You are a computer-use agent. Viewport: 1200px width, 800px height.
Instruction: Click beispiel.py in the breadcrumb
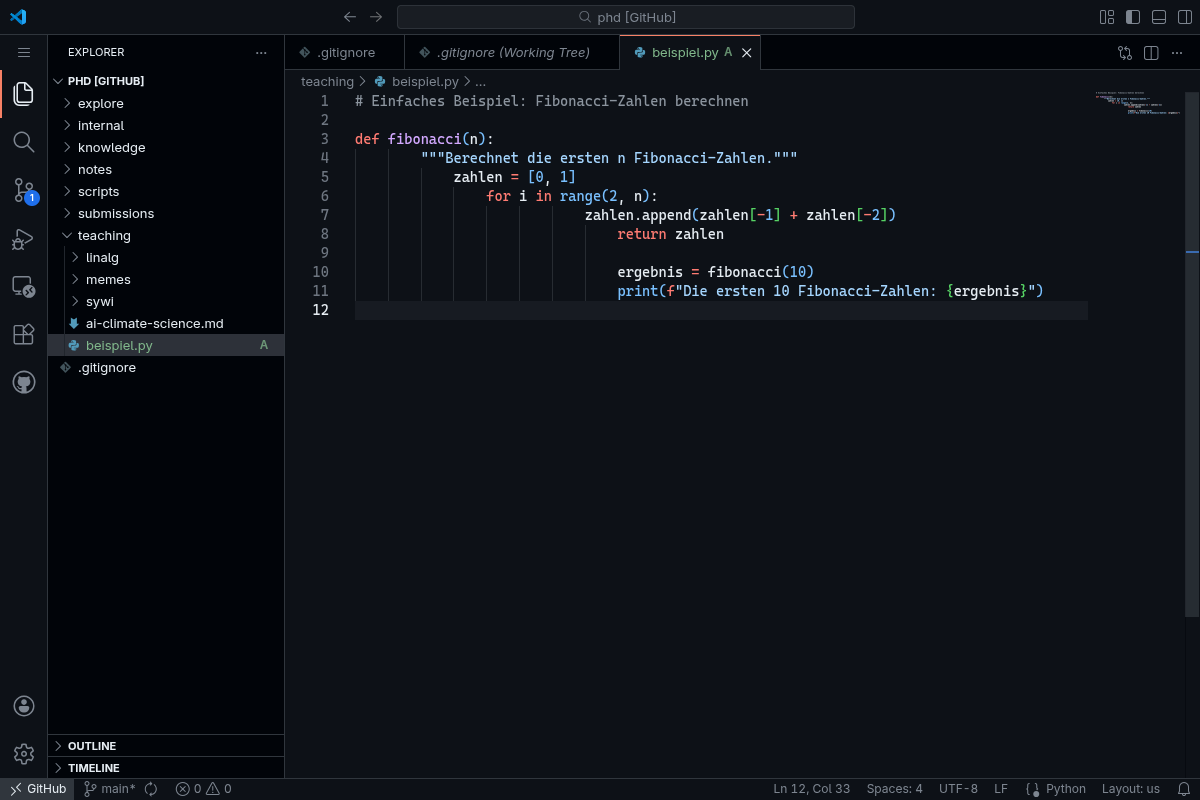click(416, 81)
